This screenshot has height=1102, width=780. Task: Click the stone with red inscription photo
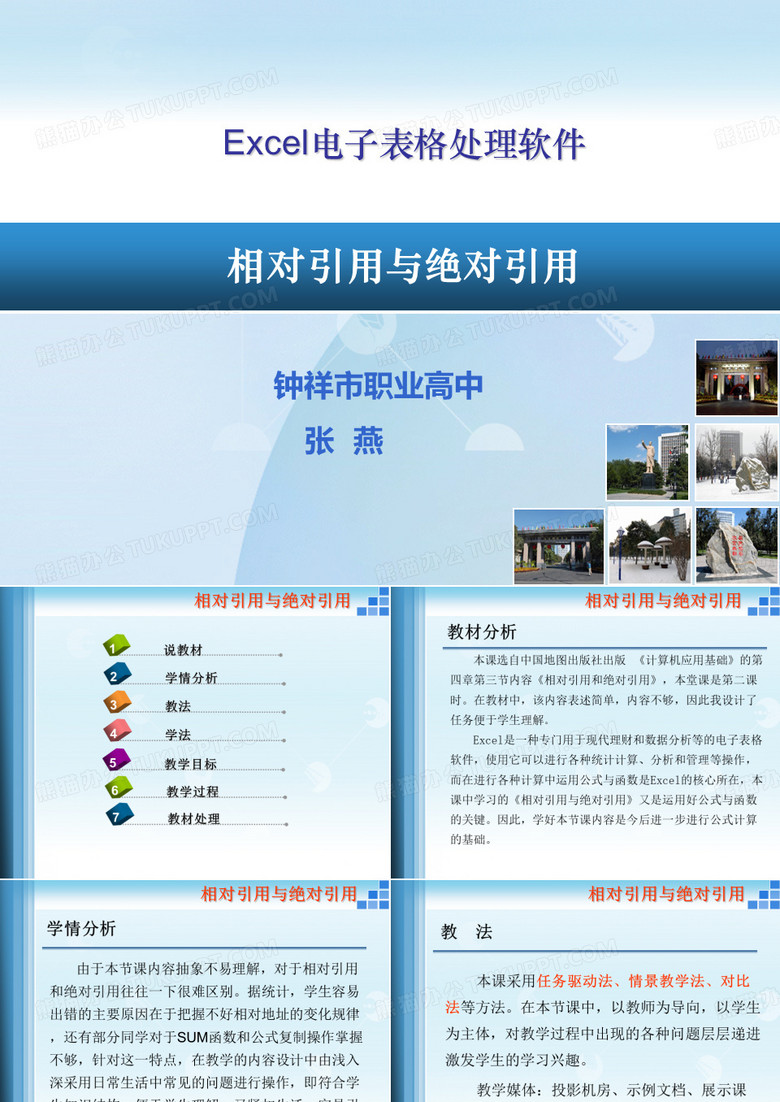tap(736, 546)
